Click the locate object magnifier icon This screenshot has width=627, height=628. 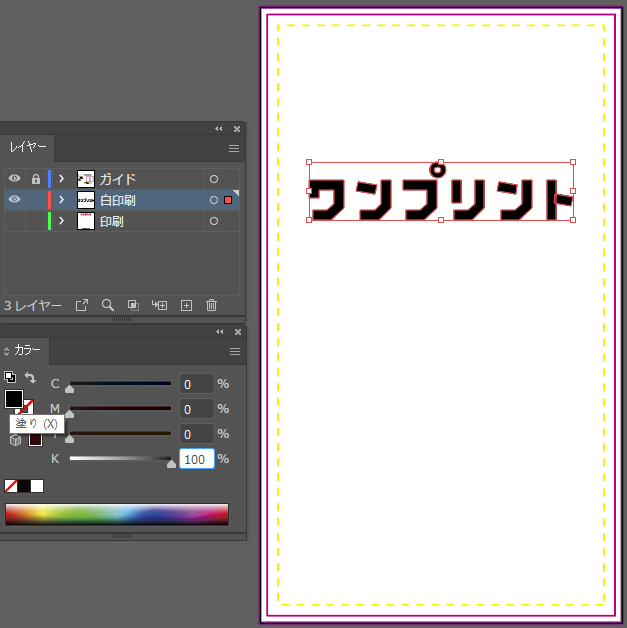point(107,305)
